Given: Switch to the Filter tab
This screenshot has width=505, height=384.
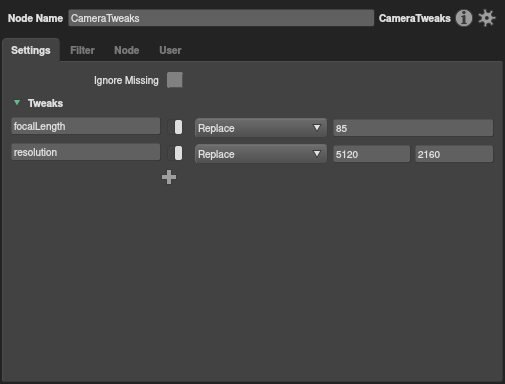Looking at the screenshot, I should click(82, 50).
